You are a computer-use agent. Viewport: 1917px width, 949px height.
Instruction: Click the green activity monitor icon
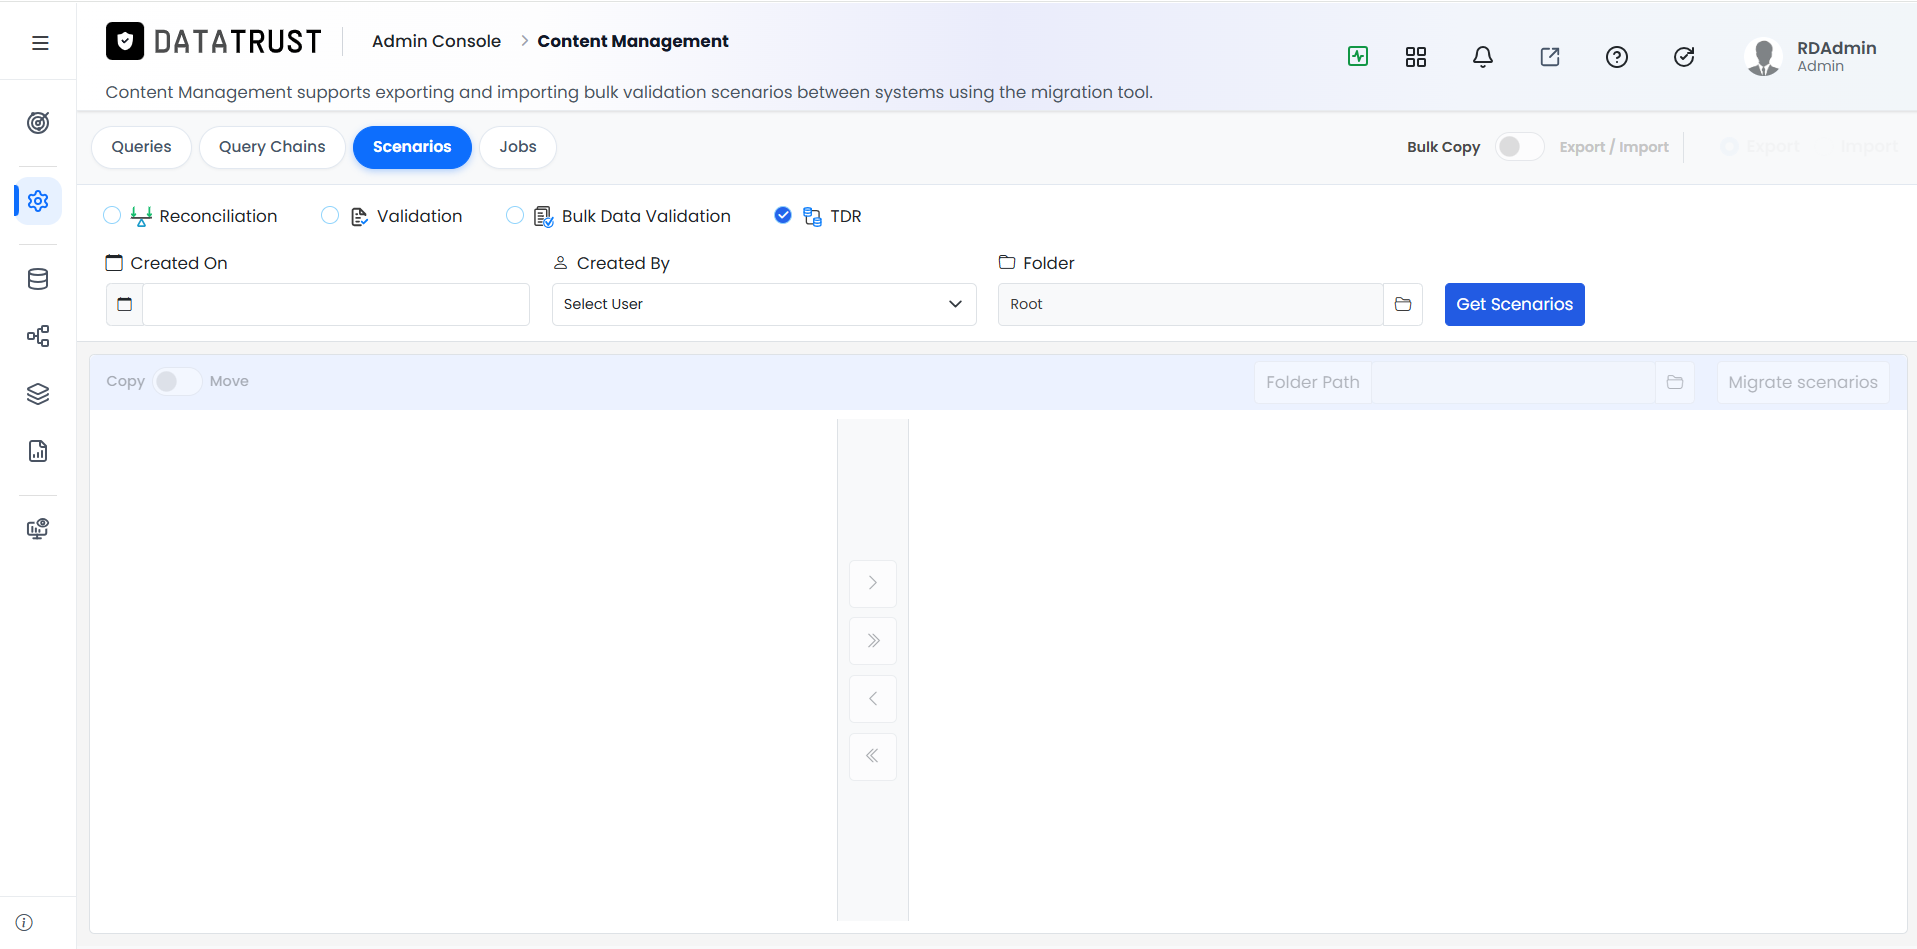[x=1358, y=57]
